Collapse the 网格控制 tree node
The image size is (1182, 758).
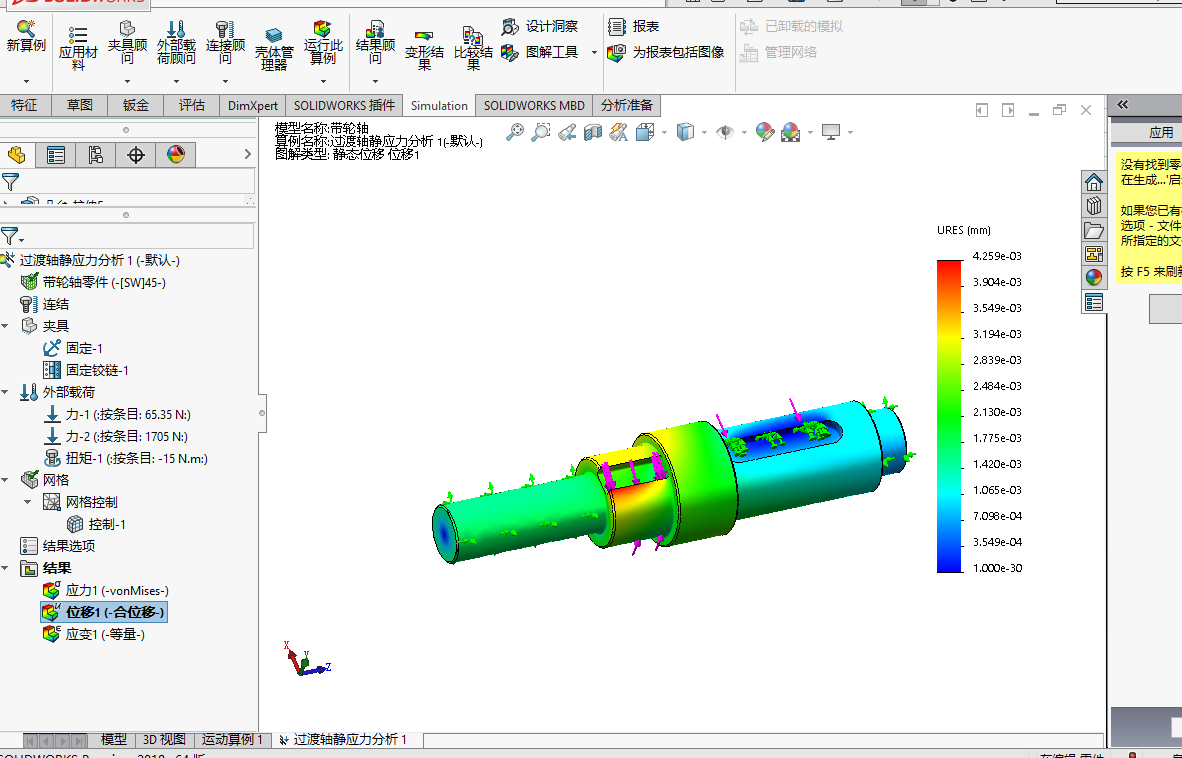(x=28, y=502)
